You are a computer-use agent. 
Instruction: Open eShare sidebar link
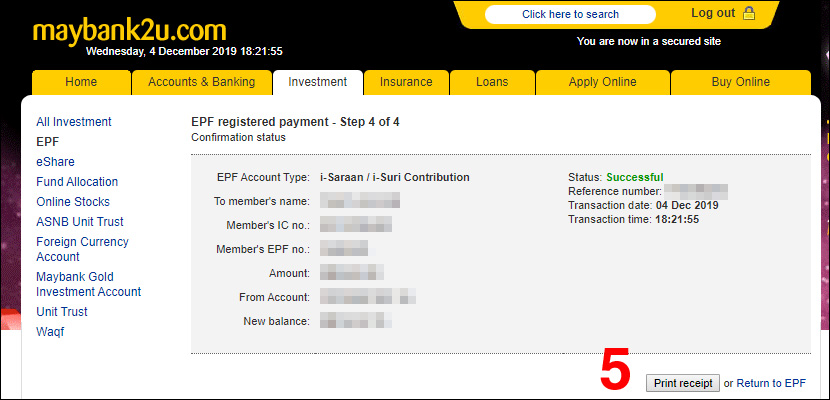point(55,162)
